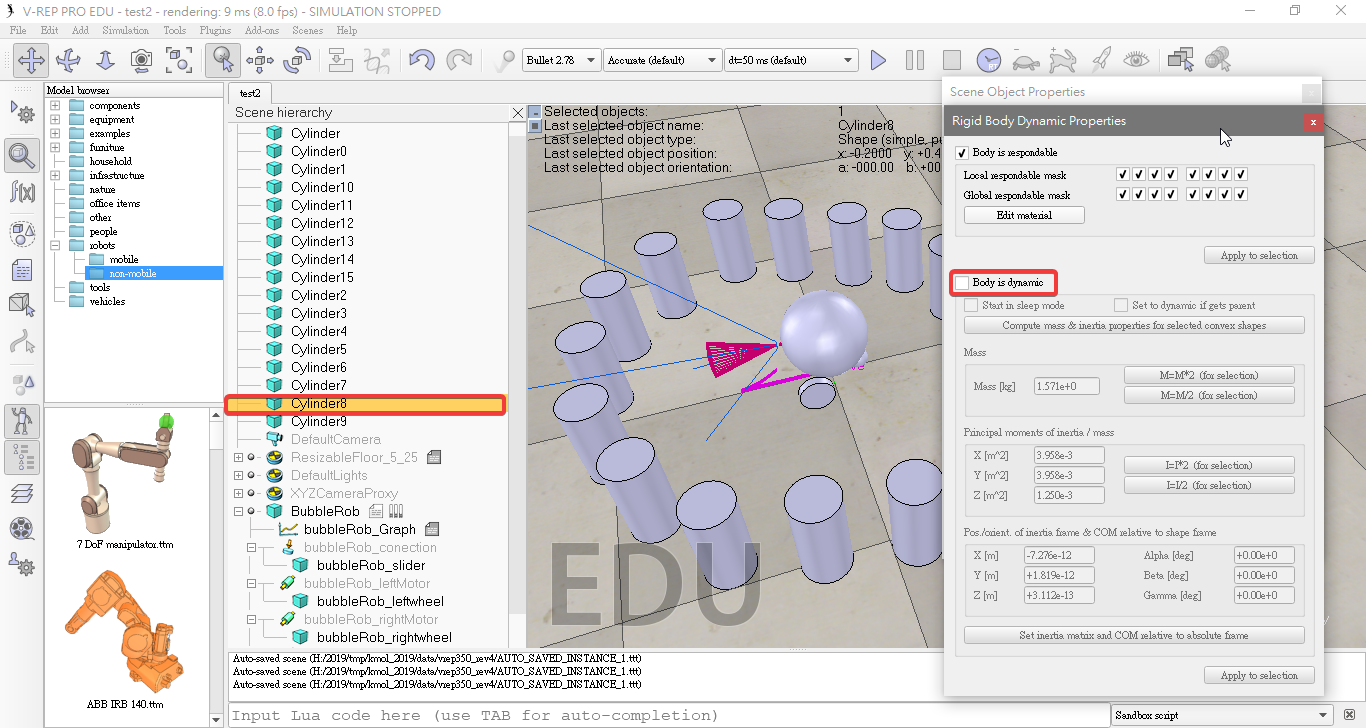Click the object rotate tool icon
This screenshot has width=1366, height=728.
click(x=297, y=60)
